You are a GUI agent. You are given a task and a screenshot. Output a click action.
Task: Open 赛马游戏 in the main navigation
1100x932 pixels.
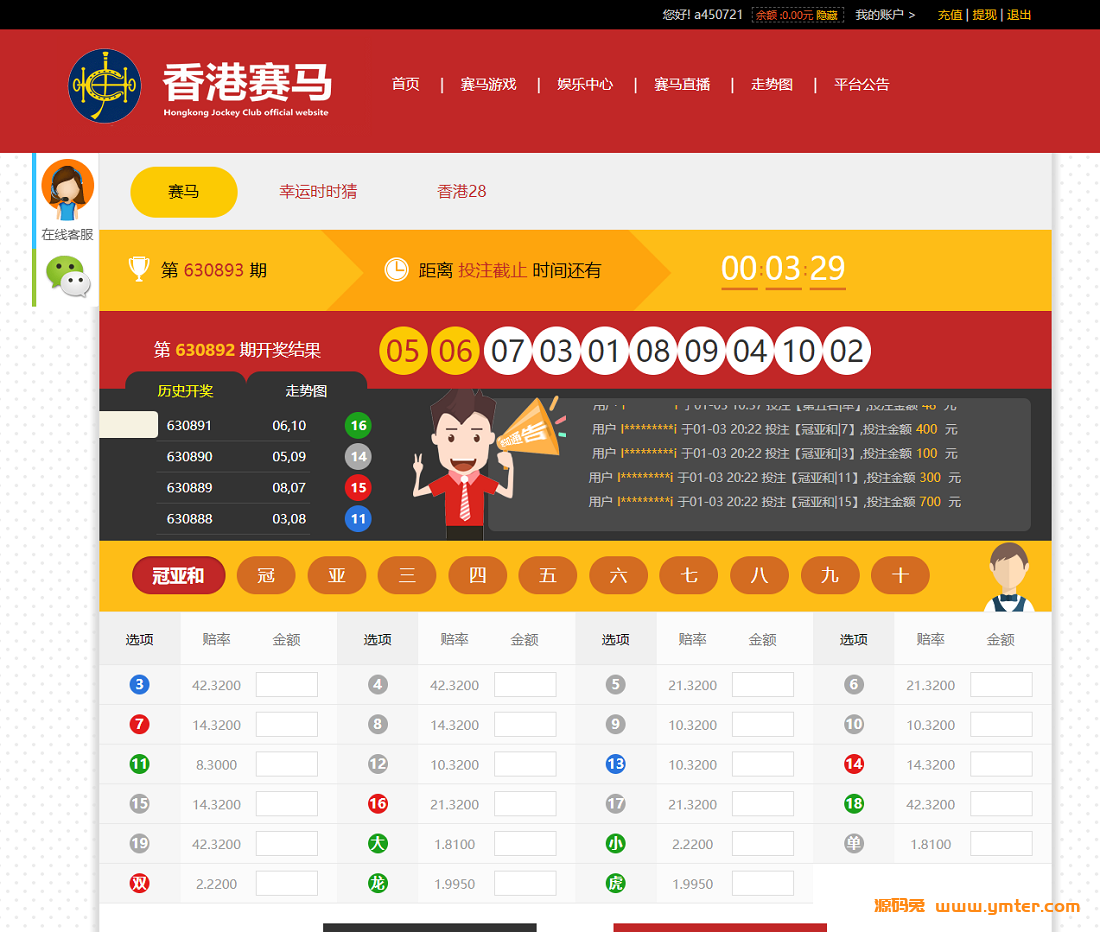pos(488,84)
